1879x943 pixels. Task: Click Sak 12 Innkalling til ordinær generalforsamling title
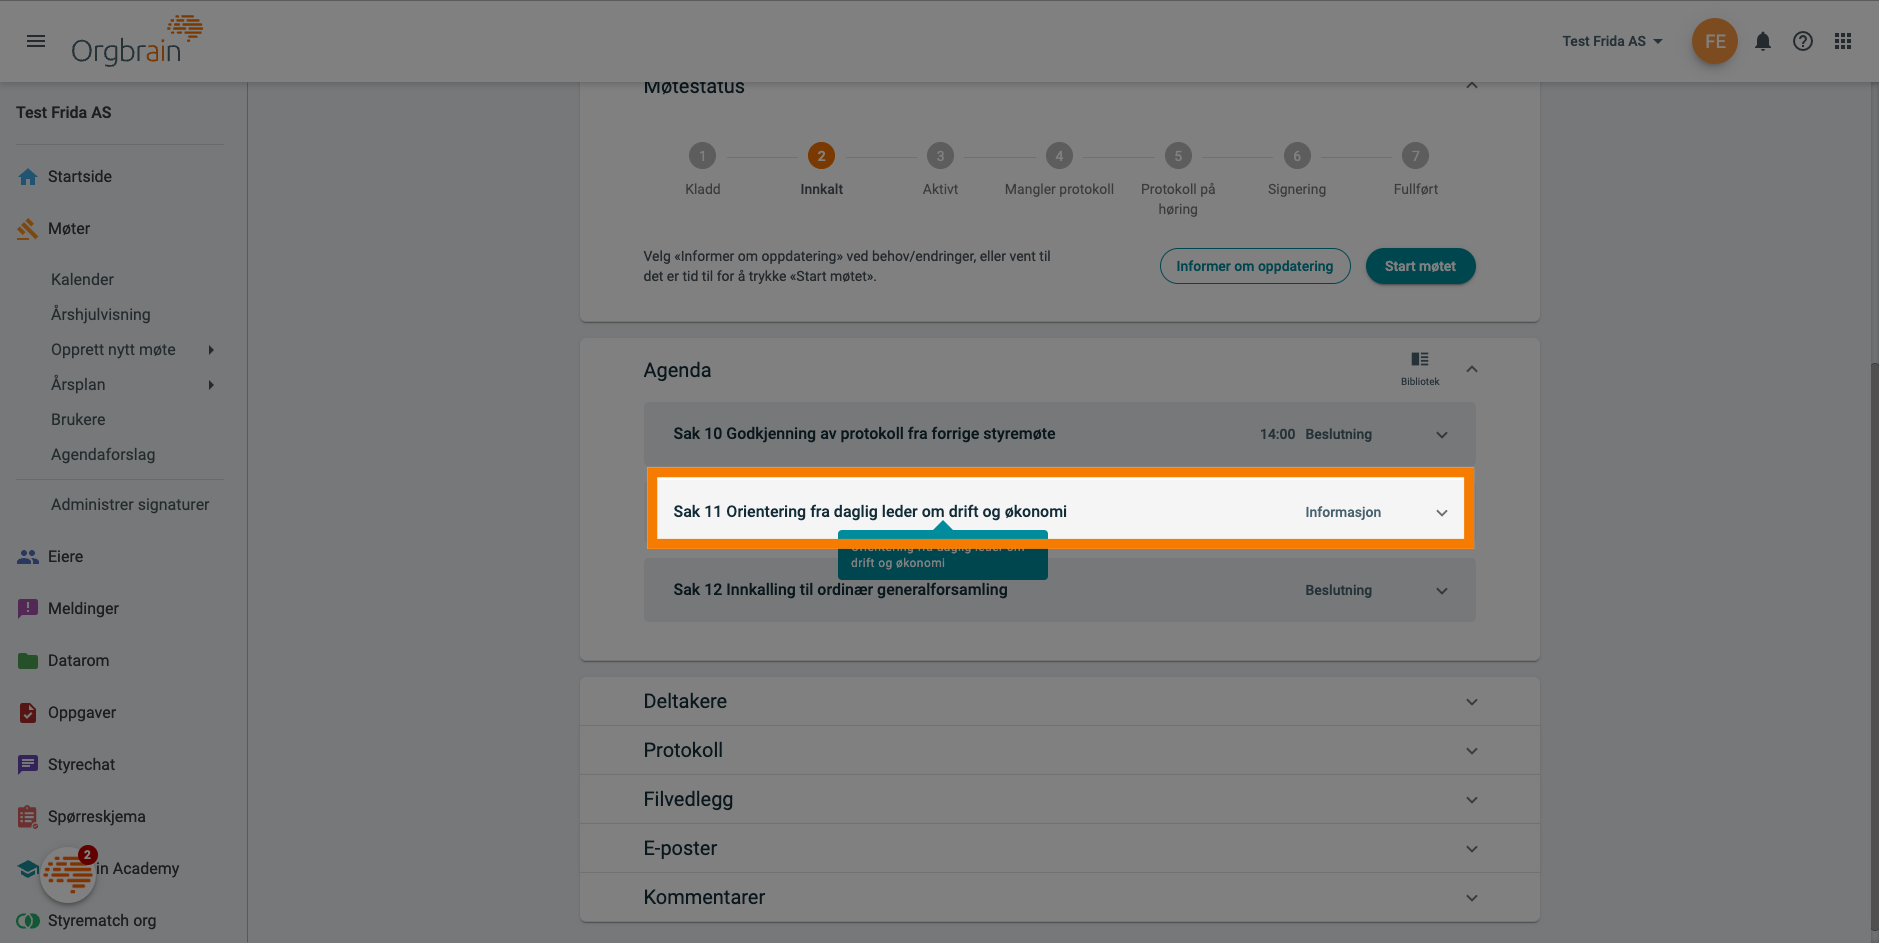click(x=840, y=590)
